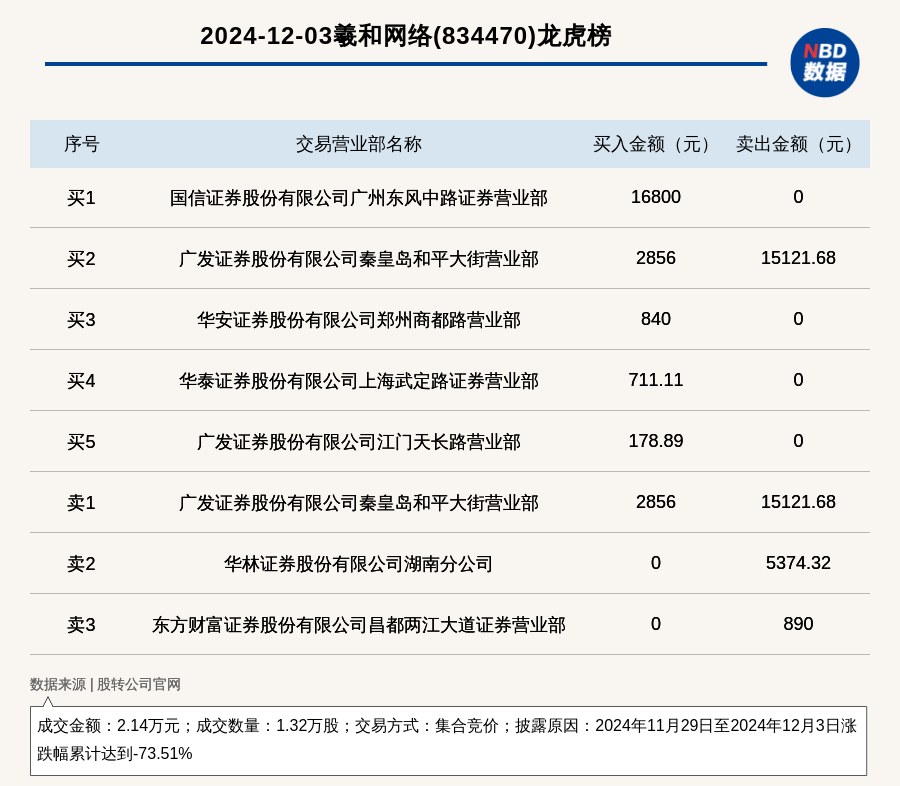Screen dimensions: 900x786
Task: Select the 买3 row label
Action: tap(81, 320)
